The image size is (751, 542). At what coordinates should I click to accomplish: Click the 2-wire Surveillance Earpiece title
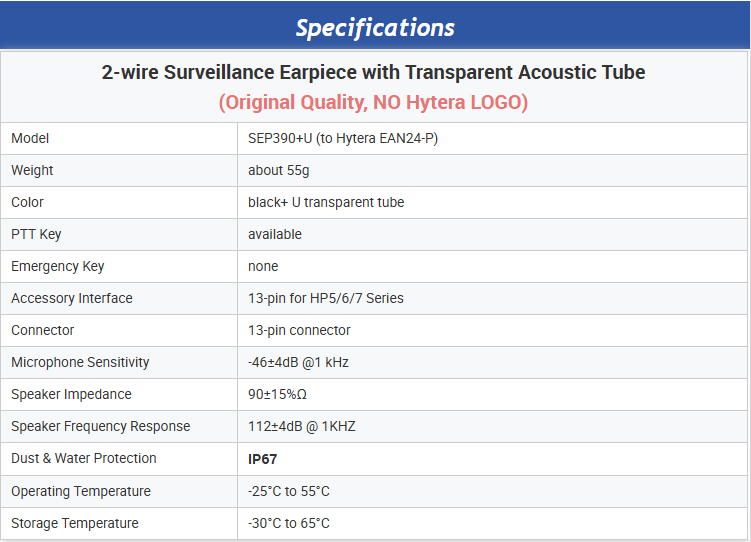(374, 73)
